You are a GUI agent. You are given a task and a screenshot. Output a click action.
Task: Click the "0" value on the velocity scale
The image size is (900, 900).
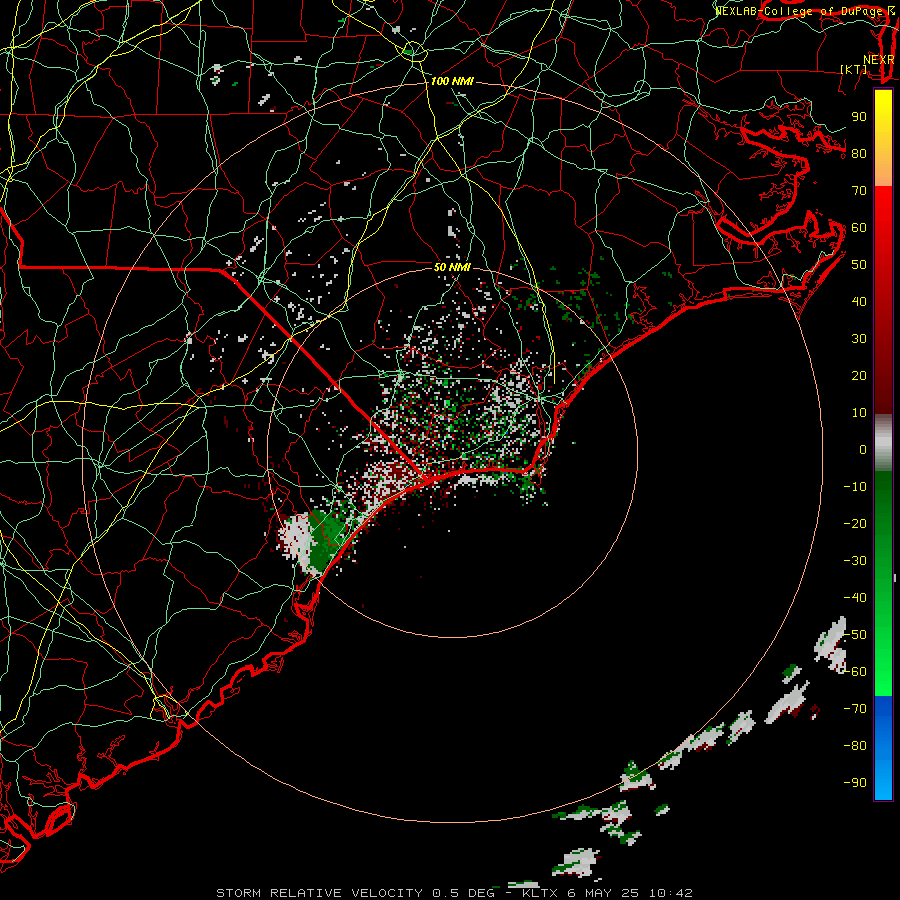pyautogui.click(x=863, y=450)
